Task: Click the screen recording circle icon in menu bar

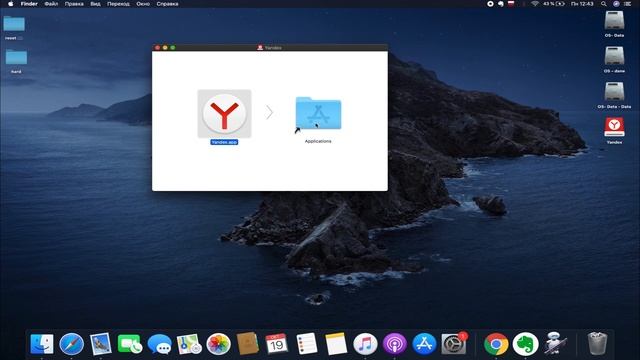Action: (x=490, y=4)
